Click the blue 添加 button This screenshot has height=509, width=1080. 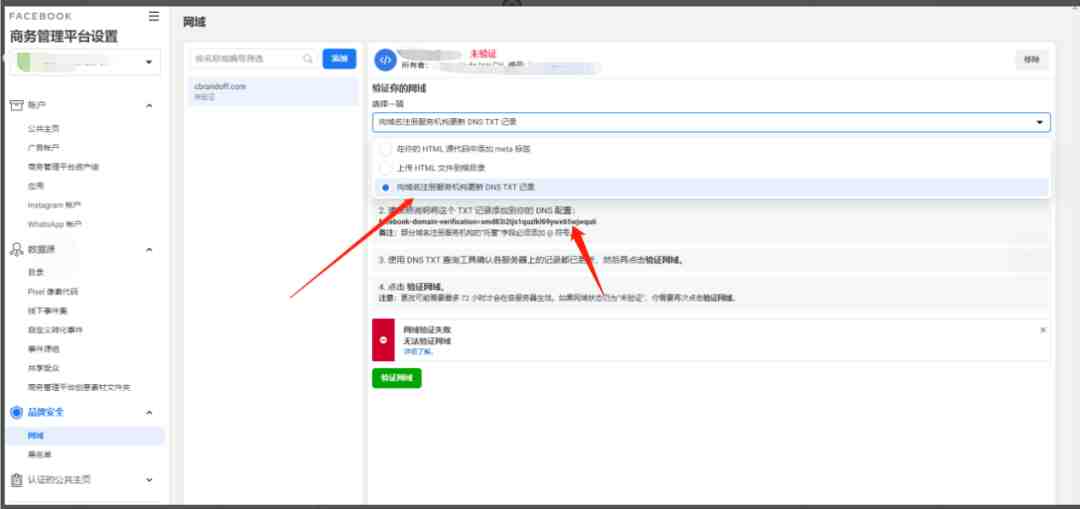(x=340, y=59)
